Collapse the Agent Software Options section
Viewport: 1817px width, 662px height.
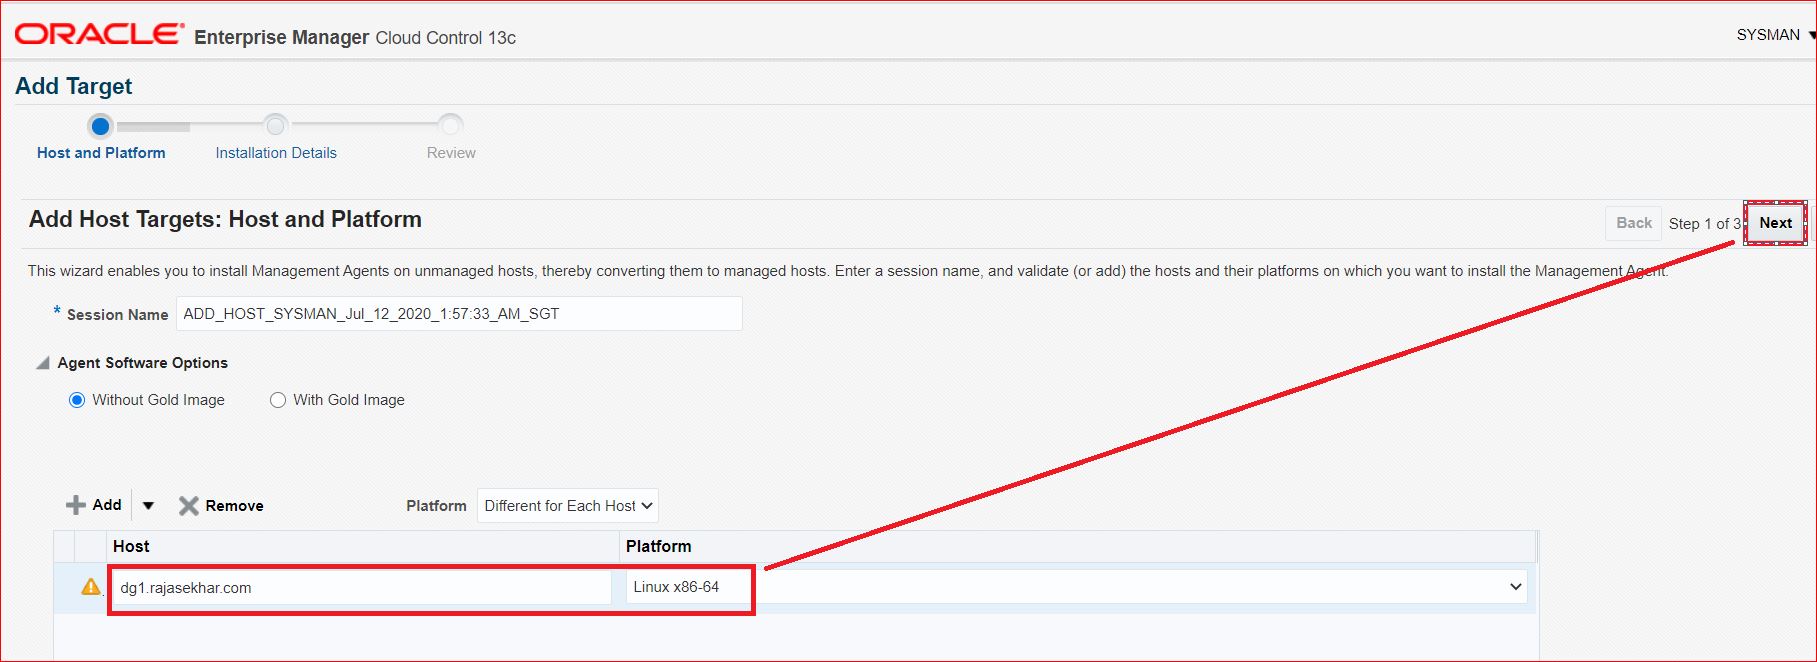point(43,363)
